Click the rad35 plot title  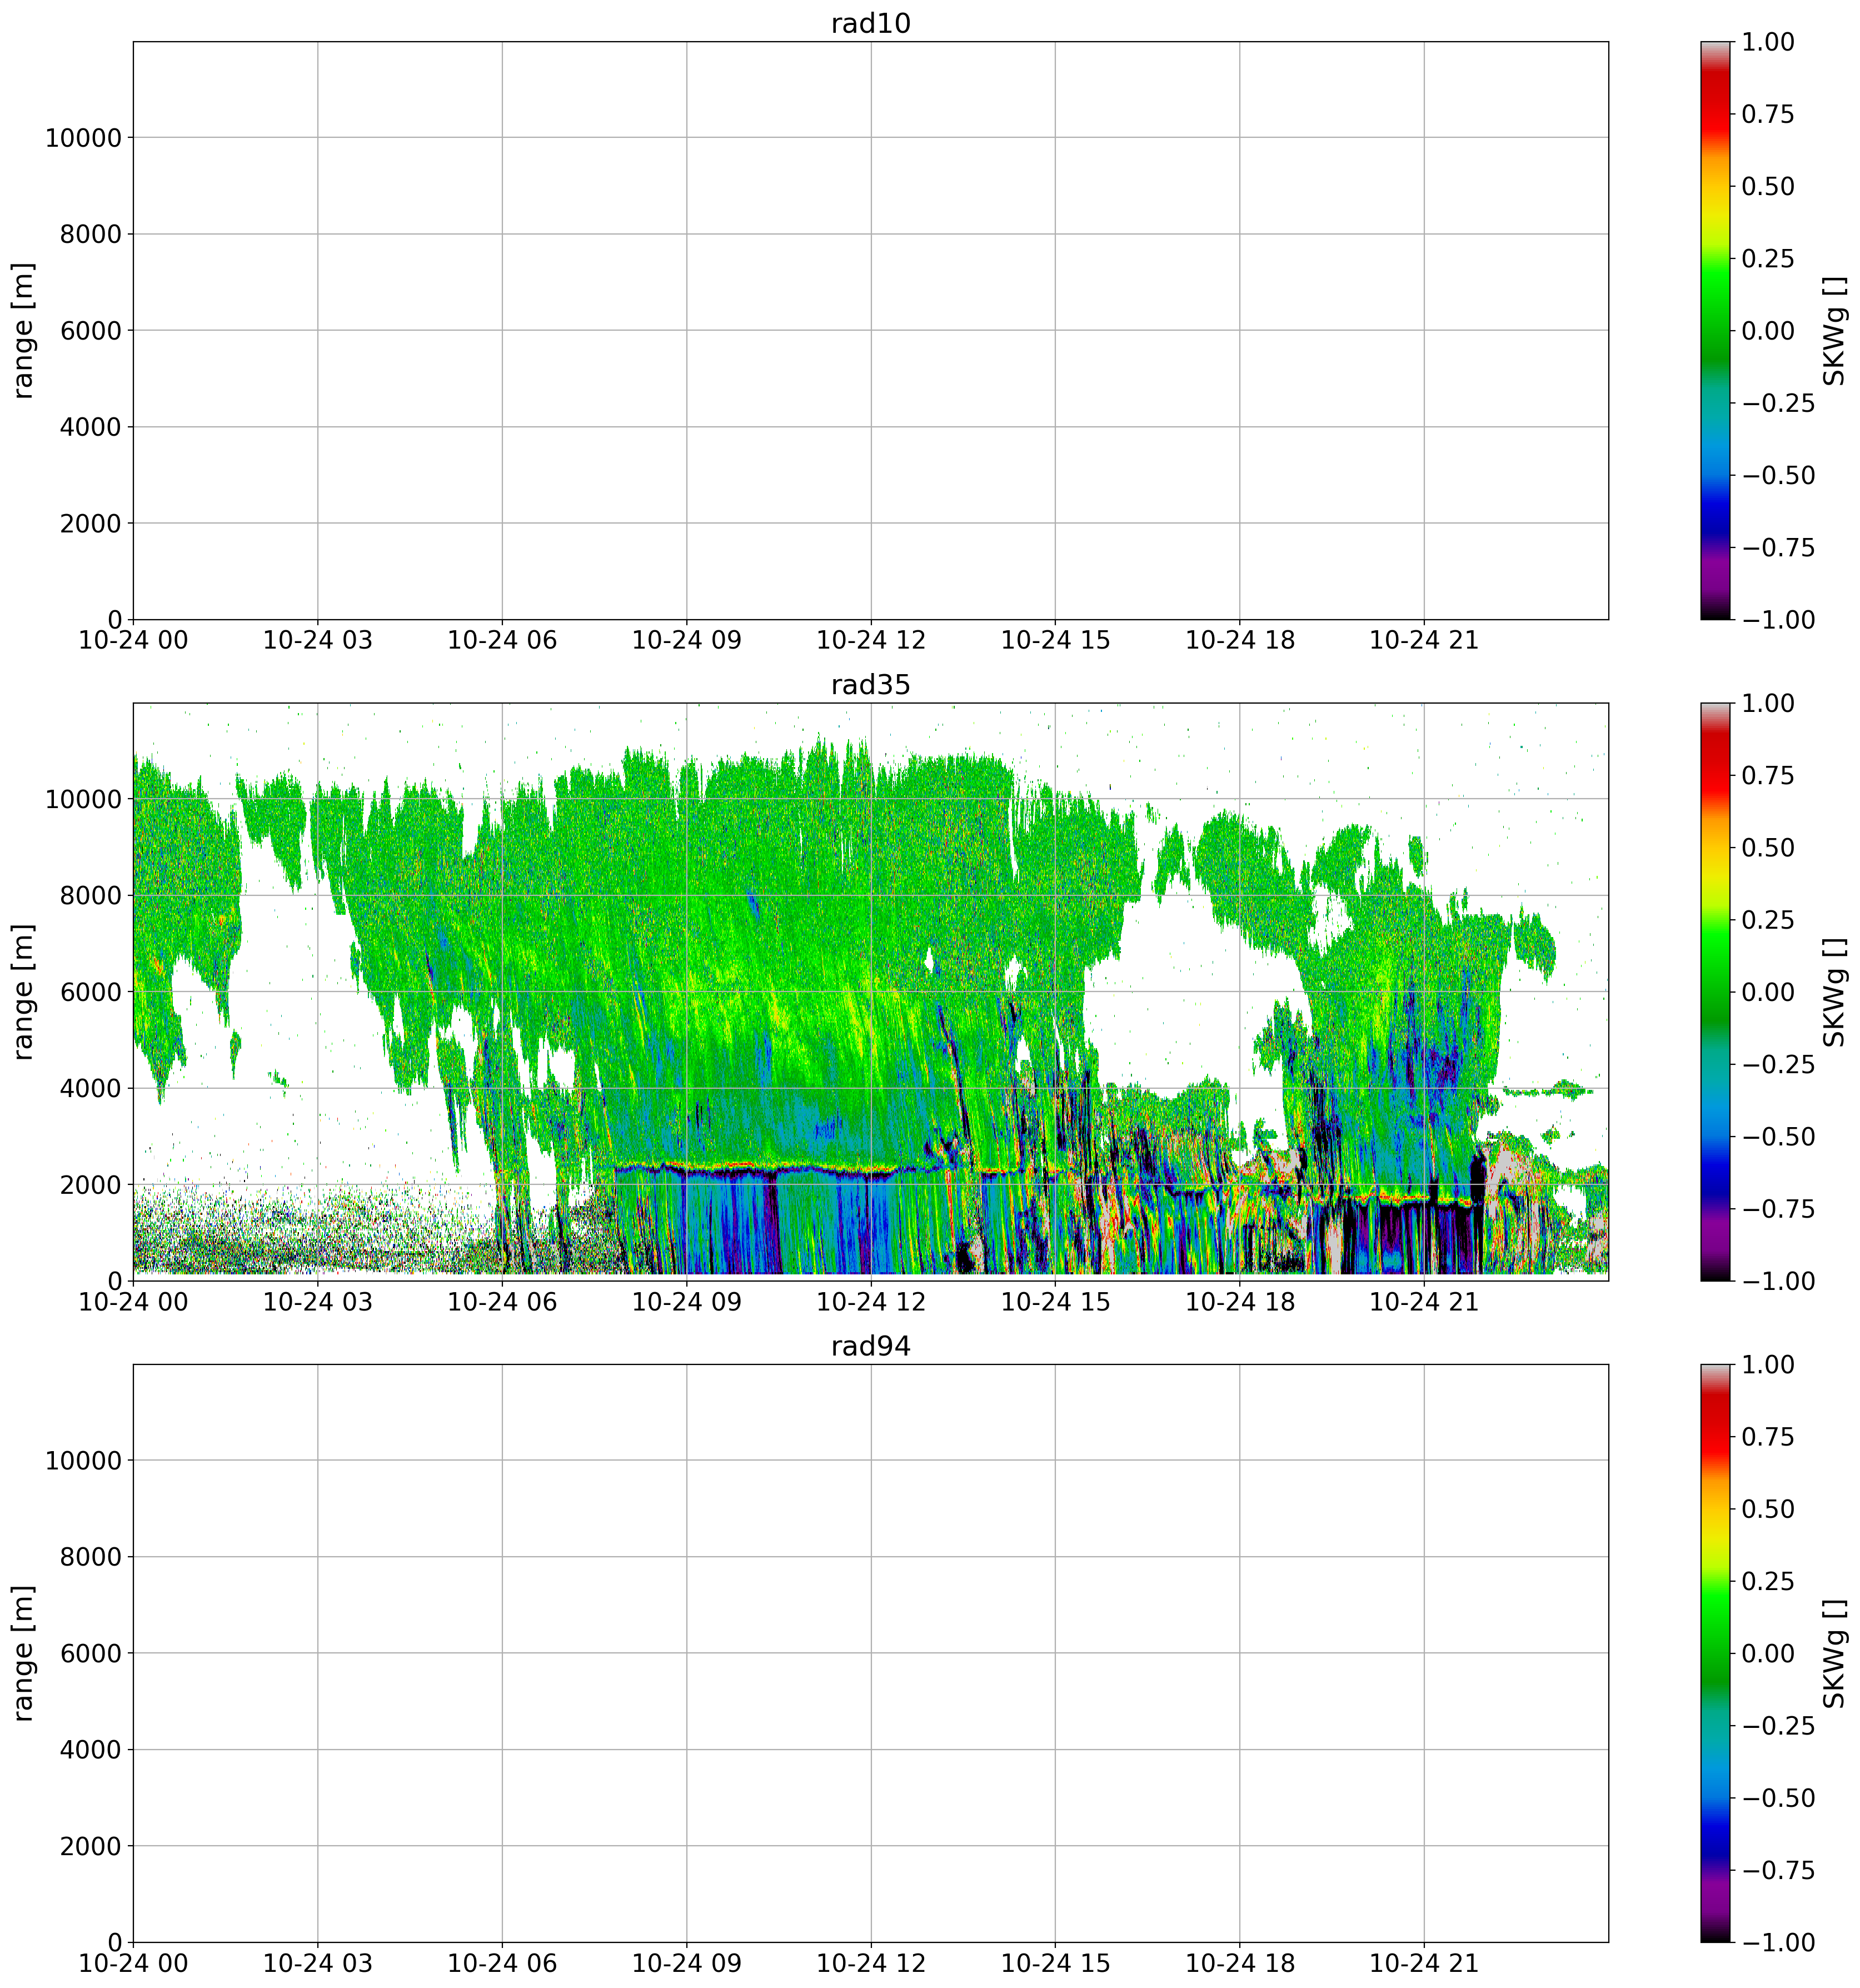pos(870,685)
